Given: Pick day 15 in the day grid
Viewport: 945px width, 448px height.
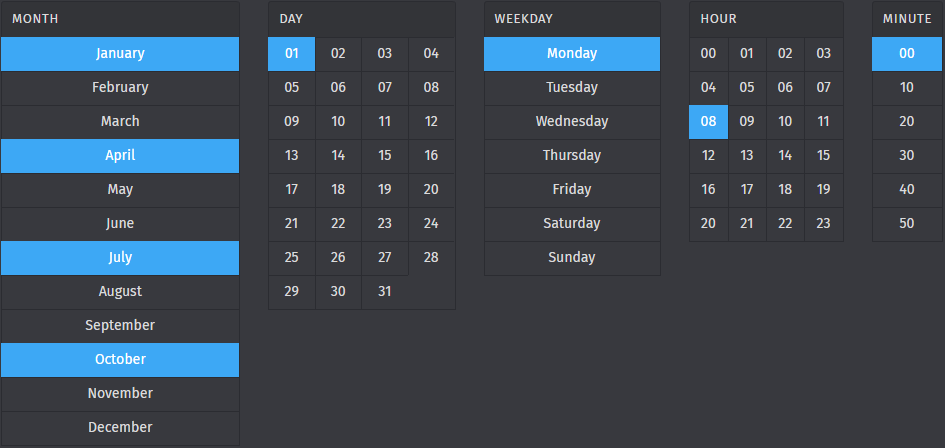Looking at the screenshot, I should point(385,156).
